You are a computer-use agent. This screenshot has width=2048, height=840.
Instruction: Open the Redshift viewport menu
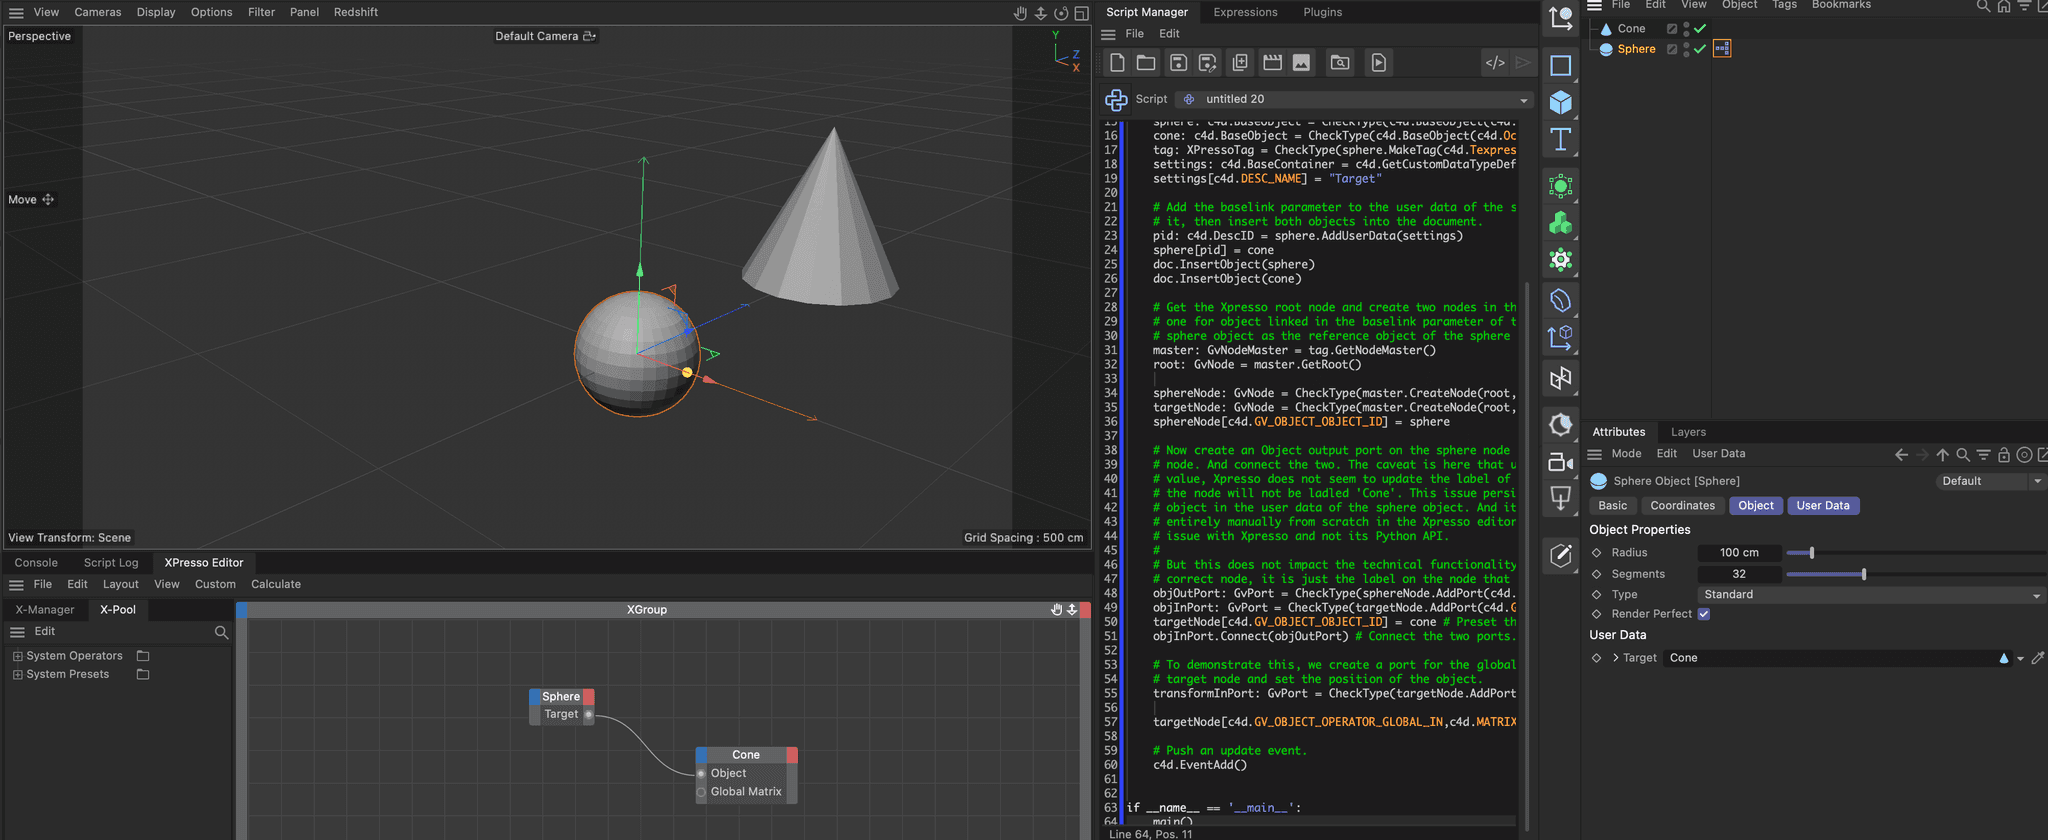[x=356, y=12]
